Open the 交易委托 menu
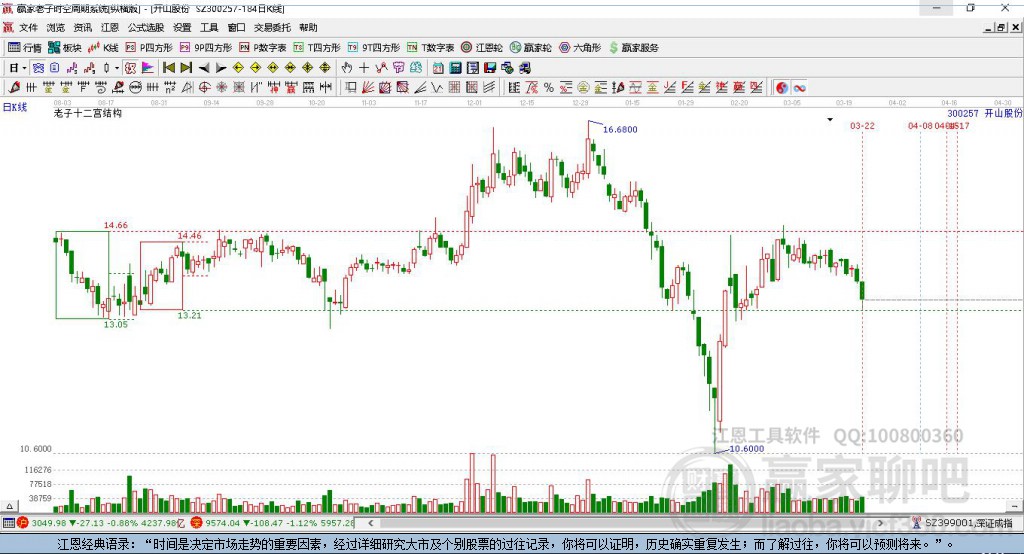The height and width of the screenshot is (554, 1024). coord(272,27)
